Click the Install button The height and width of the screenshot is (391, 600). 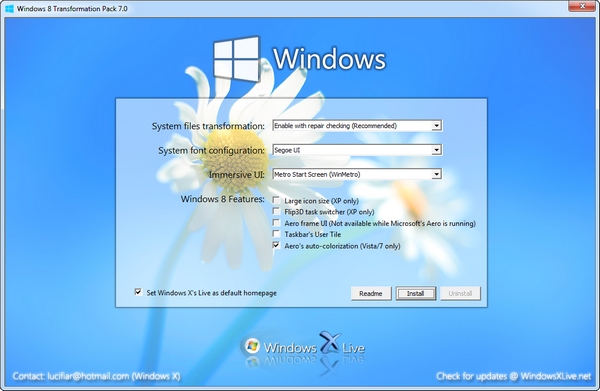[x=416, y=293]
